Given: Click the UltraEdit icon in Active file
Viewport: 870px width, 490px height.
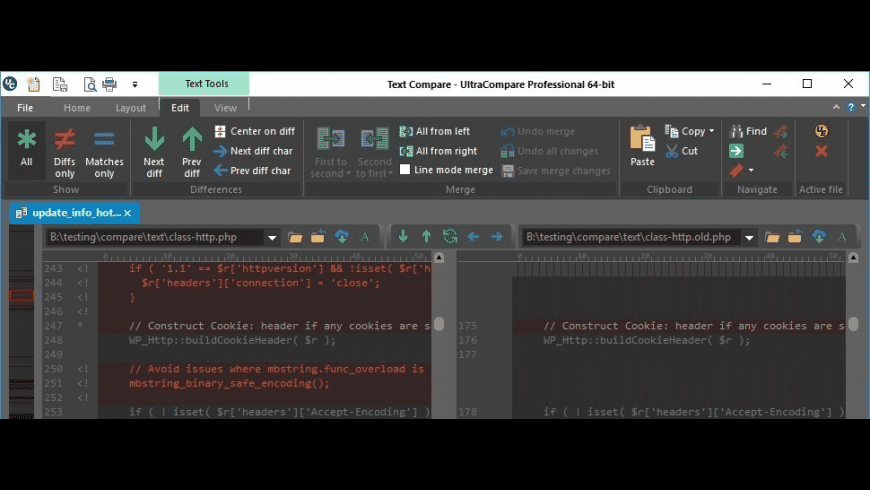Looking at the screenshot, I should pyautogui.click(x=821, y=132).
